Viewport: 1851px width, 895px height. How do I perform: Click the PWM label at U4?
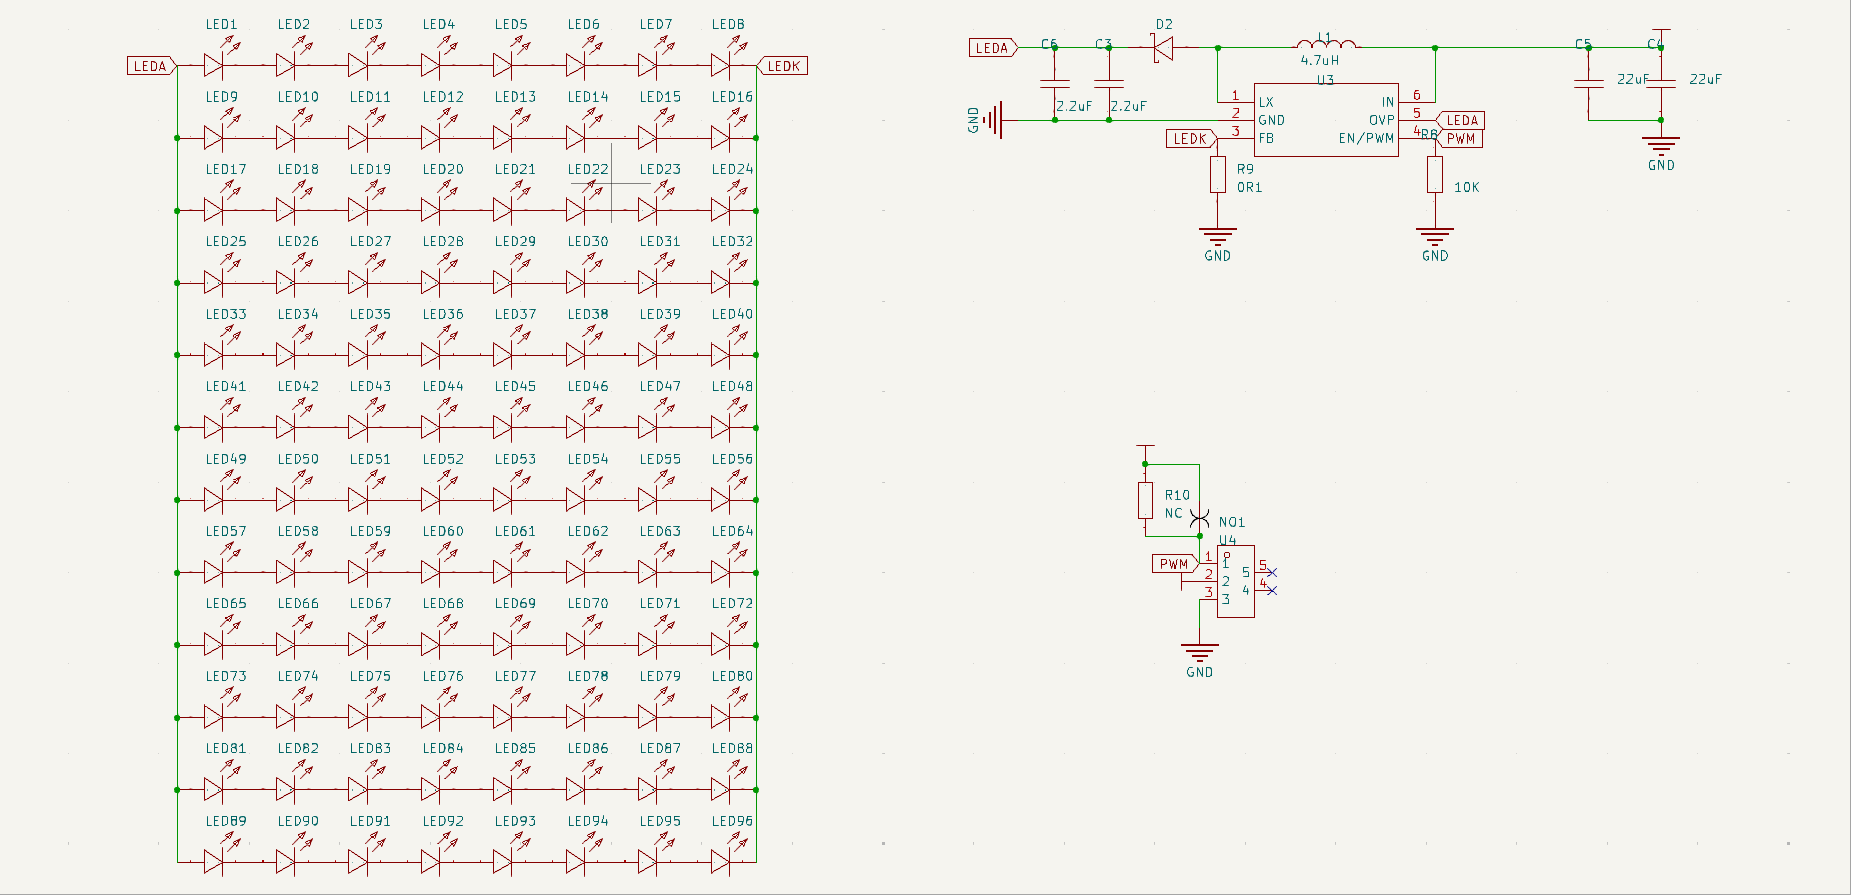pos(1176,564)
